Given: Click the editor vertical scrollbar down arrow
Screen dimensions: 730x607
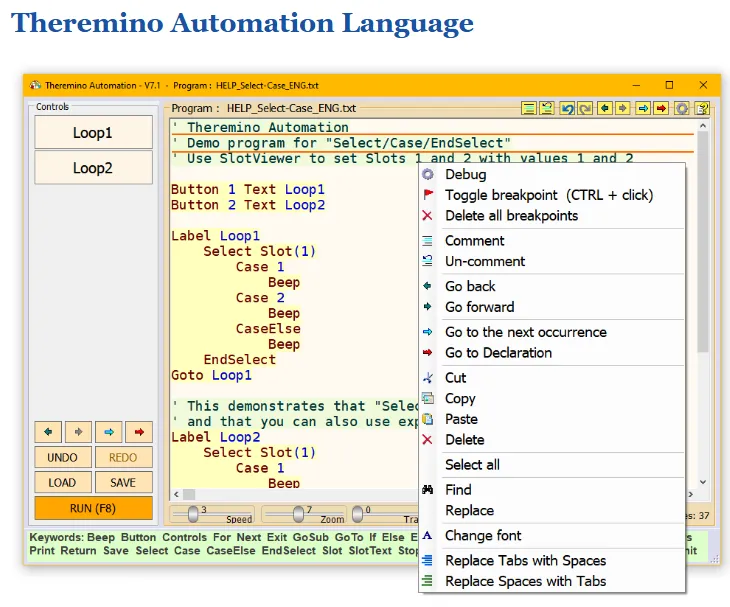Looking at the screenshot, I should coord(703,482).
